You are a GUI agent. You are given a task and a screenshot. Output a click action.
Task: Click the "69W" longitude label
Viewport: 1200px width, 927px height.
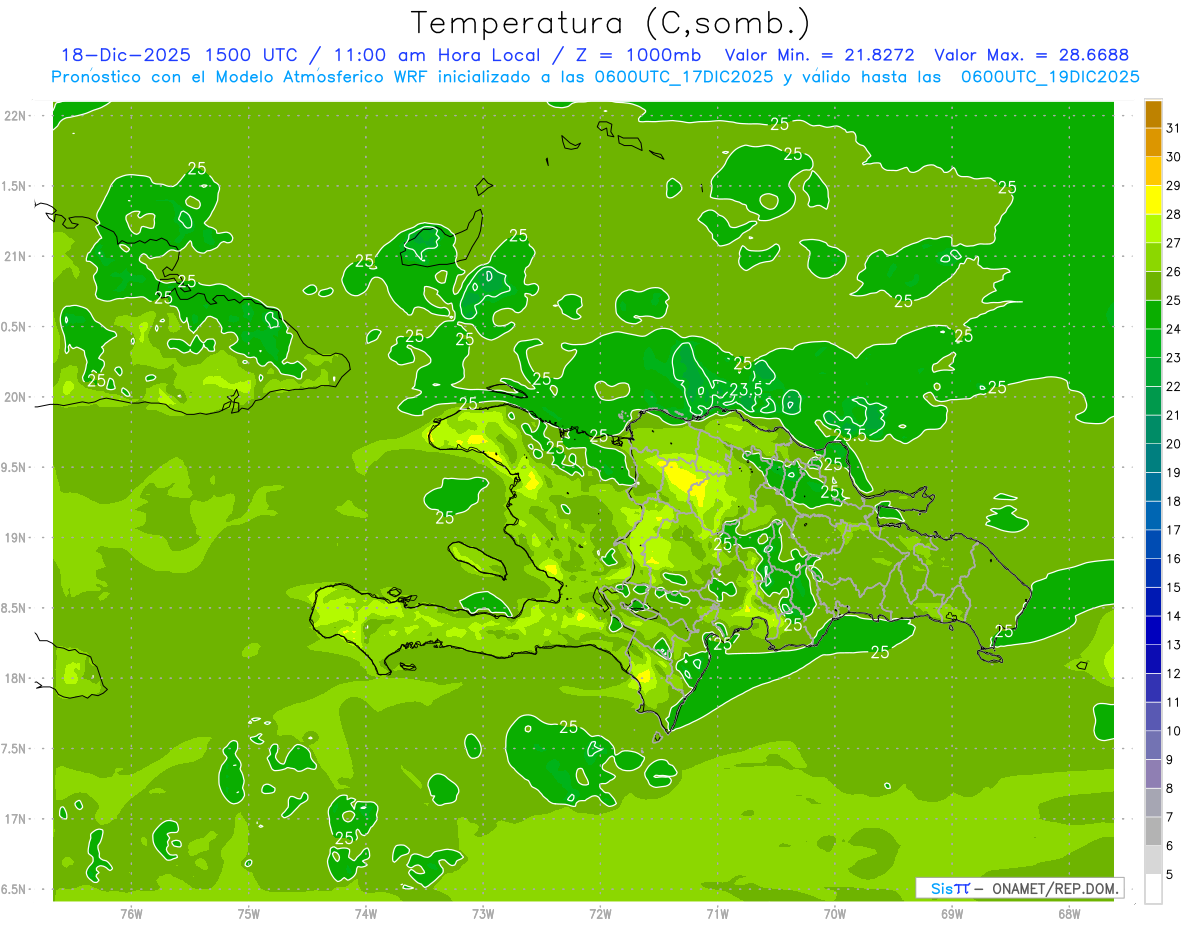pyautogui.click(x=952, y=914)
